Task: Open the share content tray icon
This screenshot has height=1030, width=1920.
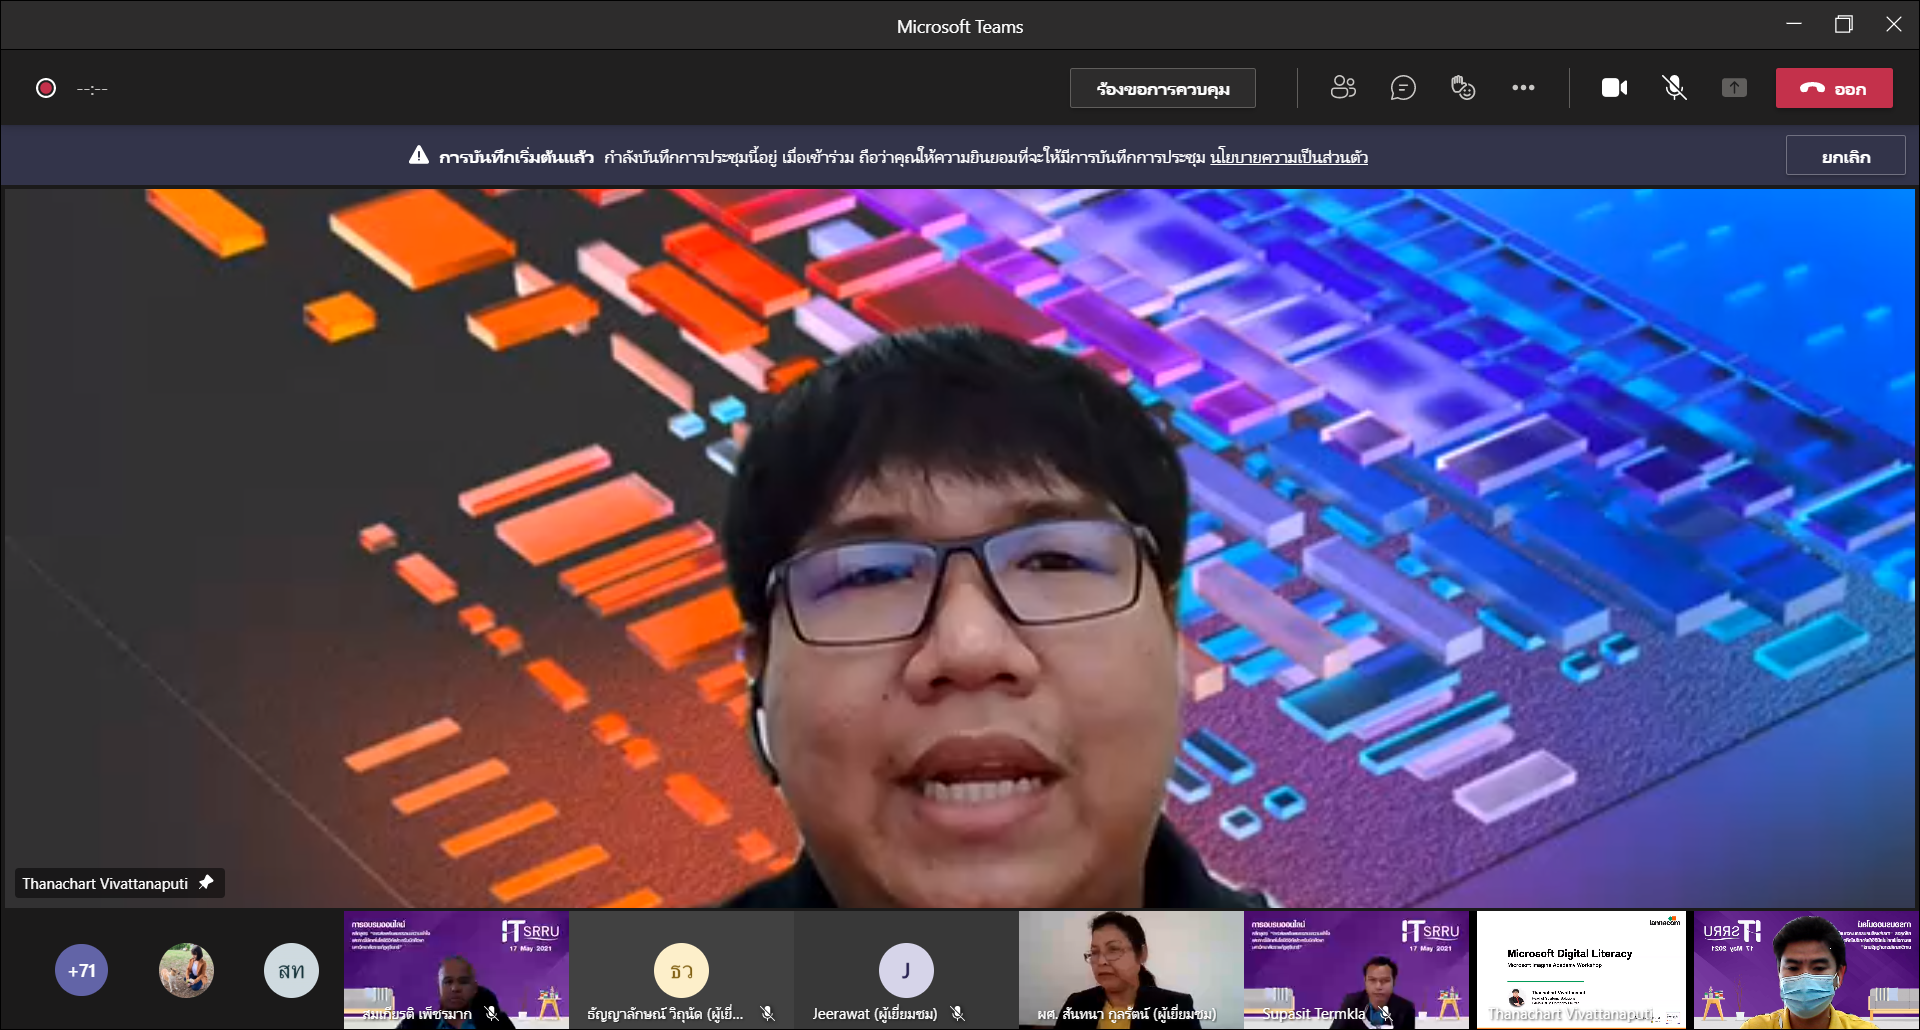Action: pyautogui.click(x=1734, y=88)
